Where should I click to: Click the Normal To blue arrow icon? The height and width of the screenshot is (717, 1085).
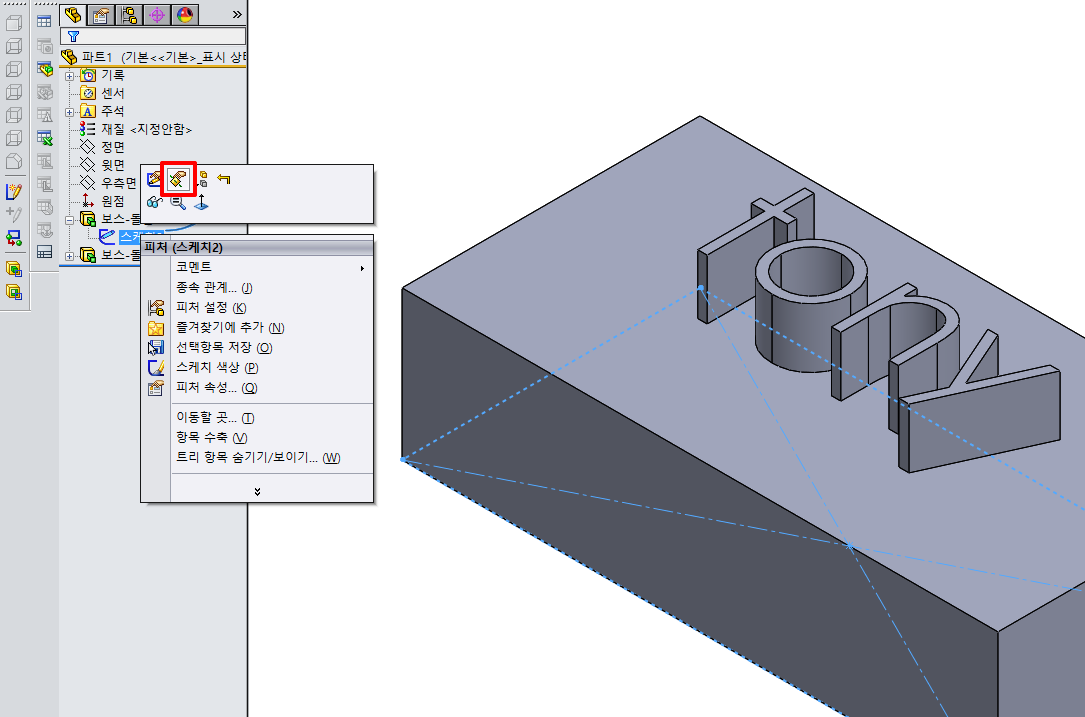click(203, 202)
